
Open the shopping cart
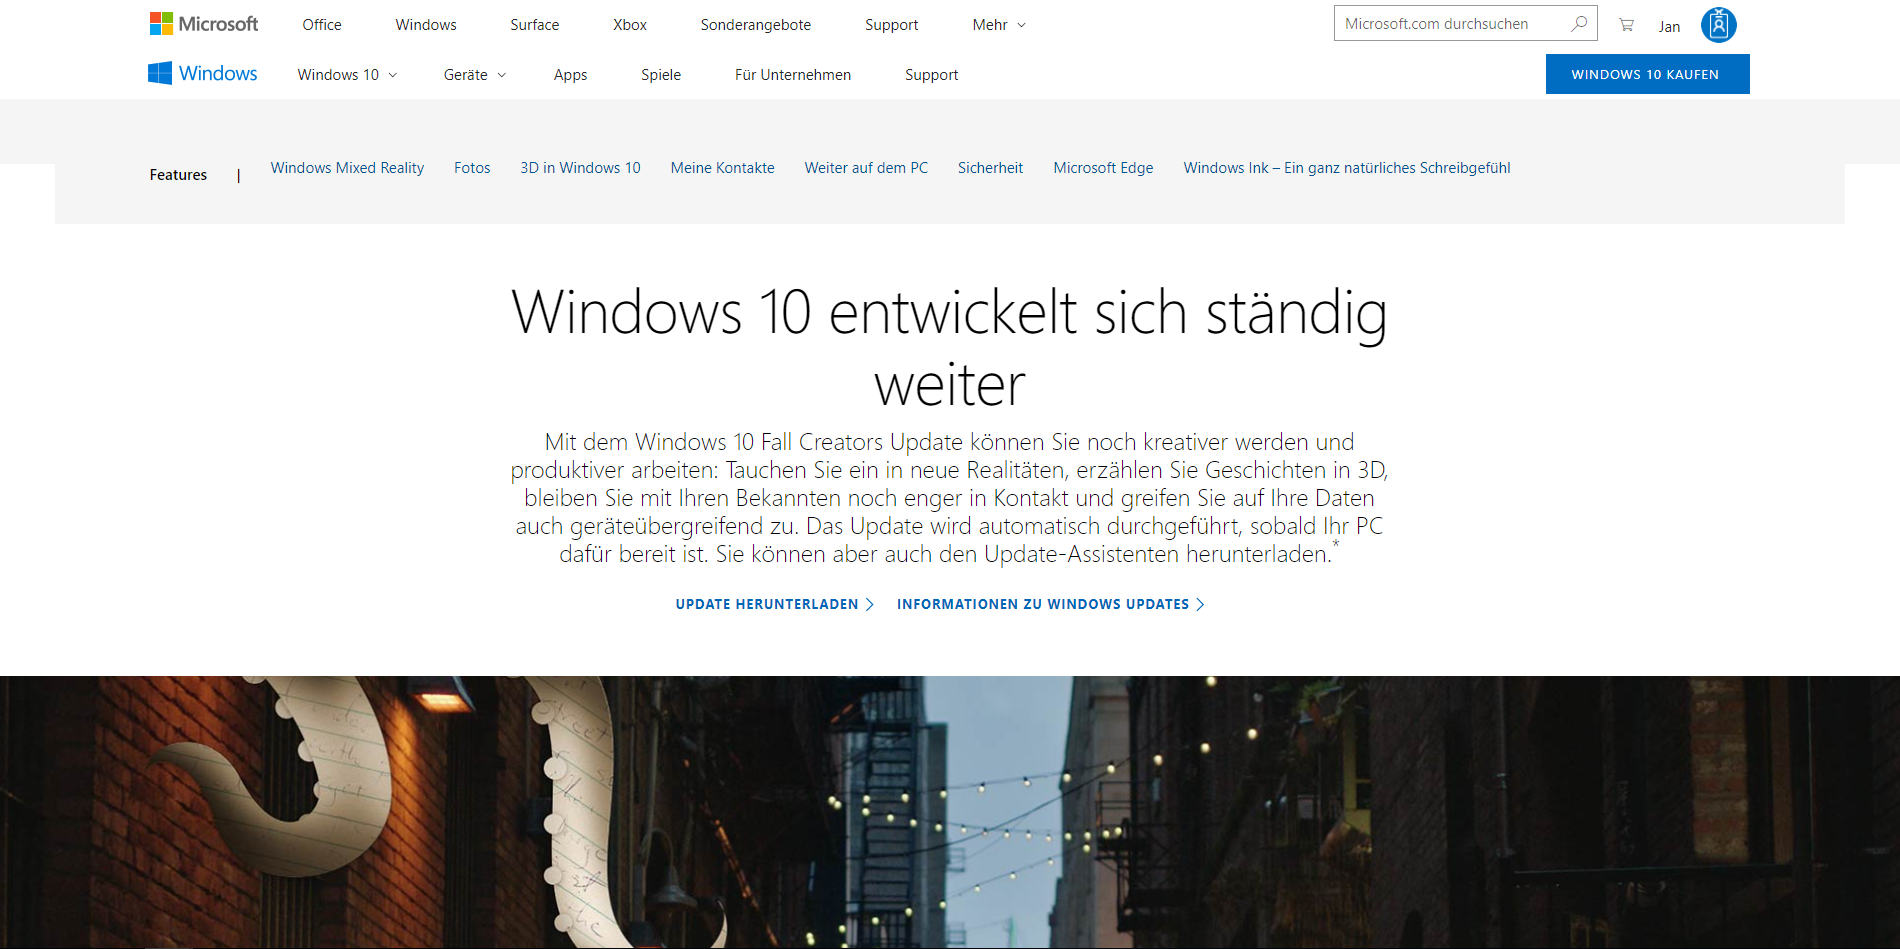tap(1626, 25)
